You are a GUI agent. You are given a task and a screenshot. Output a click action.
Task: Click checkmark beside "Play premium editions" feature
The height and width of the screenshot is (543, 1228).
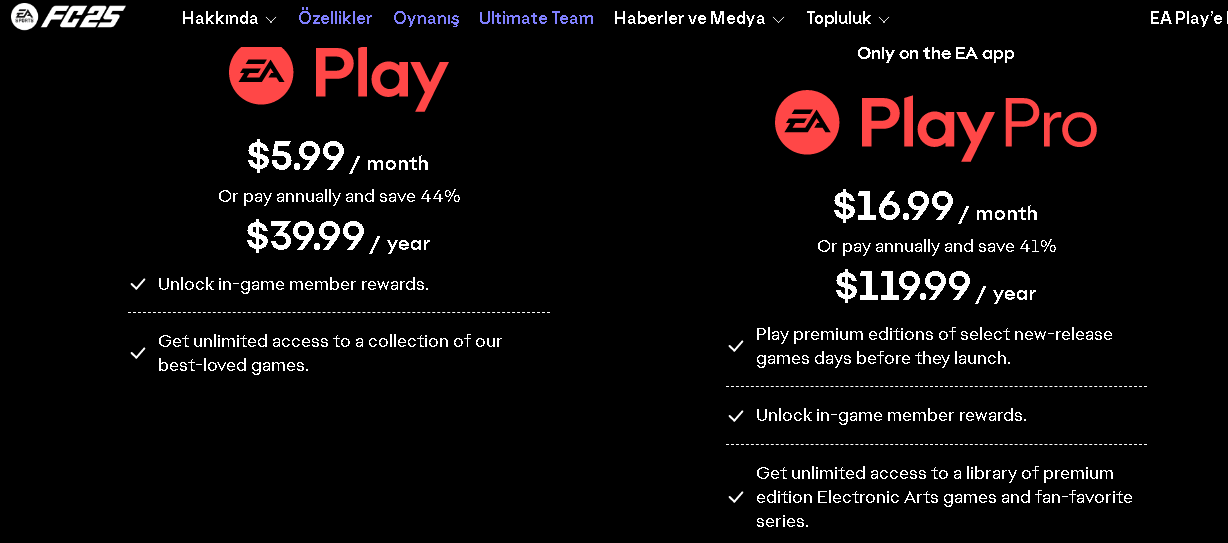[736, 346]
